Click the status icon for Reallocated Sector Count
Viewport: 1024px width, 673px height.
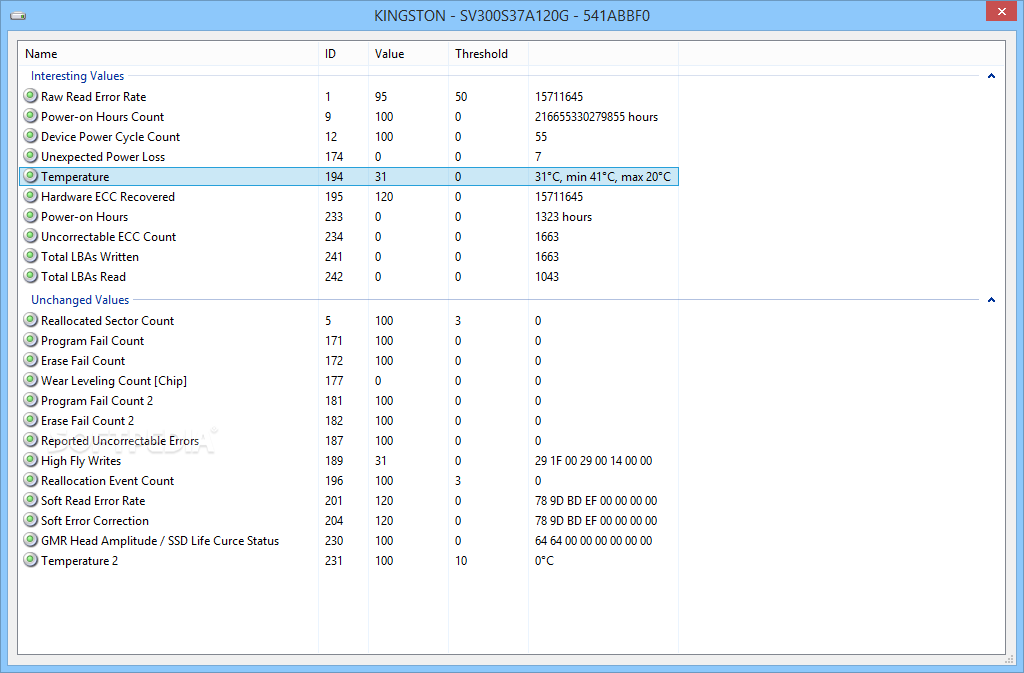31,321
